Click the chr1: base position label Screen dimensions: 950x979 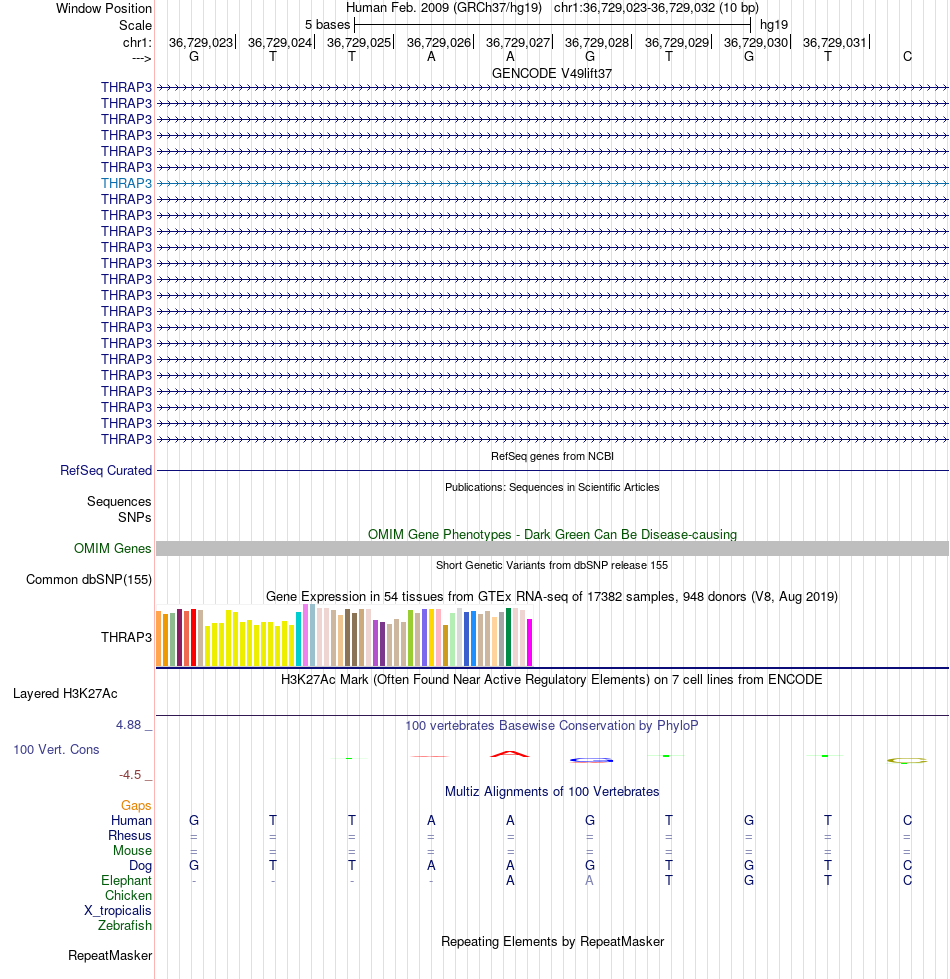[x=137, y=42]
